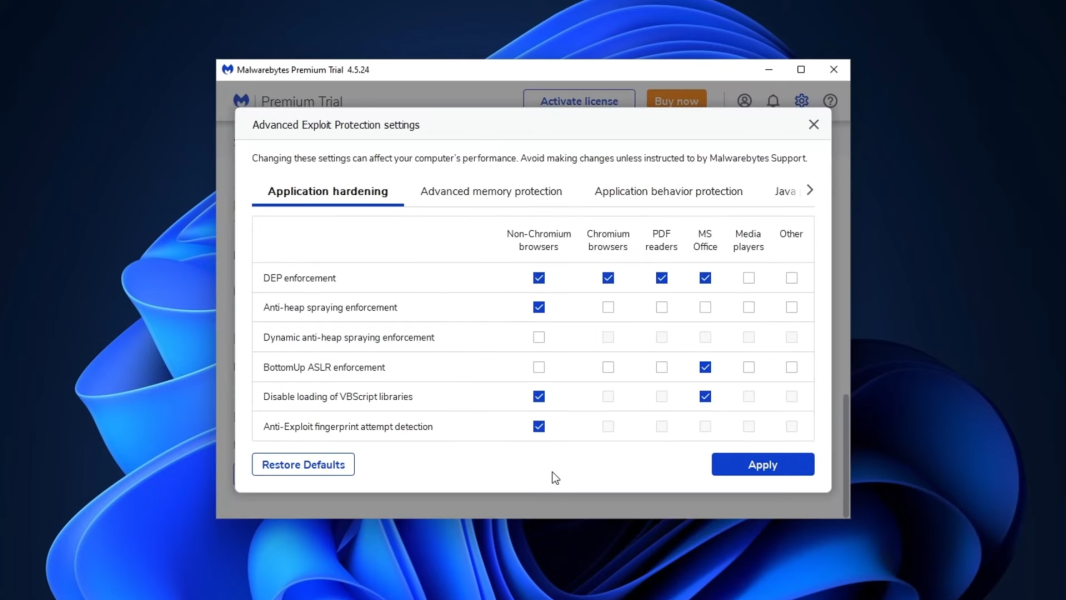Enable Anti-heap spraying for MS Office
The width and height of the screenshot is (1066, 600).
(705, 307)
